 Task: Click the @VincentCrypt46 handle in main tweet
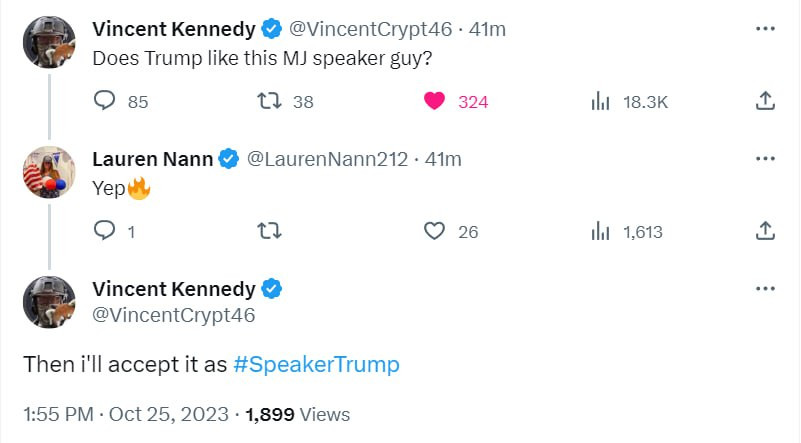click(x=173, y=315)
